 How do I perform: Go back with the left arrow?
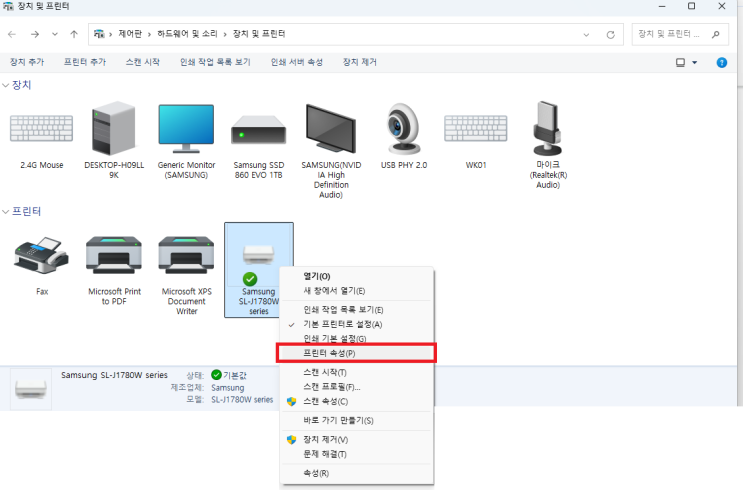click(12, 34)
